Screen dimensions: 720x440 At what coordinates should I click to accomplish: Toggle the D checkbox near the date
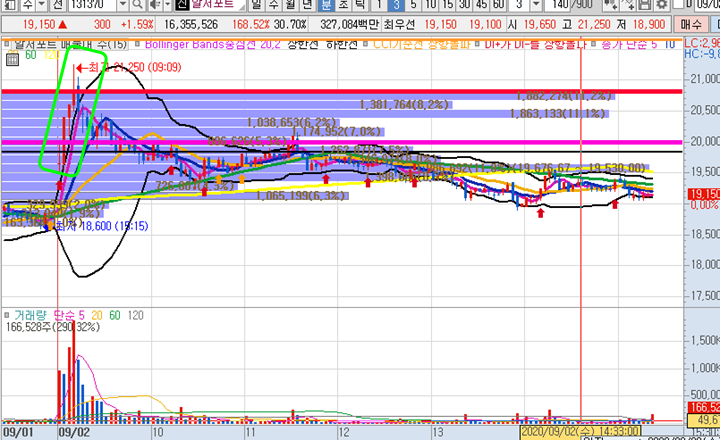click(x=678, y=5)
